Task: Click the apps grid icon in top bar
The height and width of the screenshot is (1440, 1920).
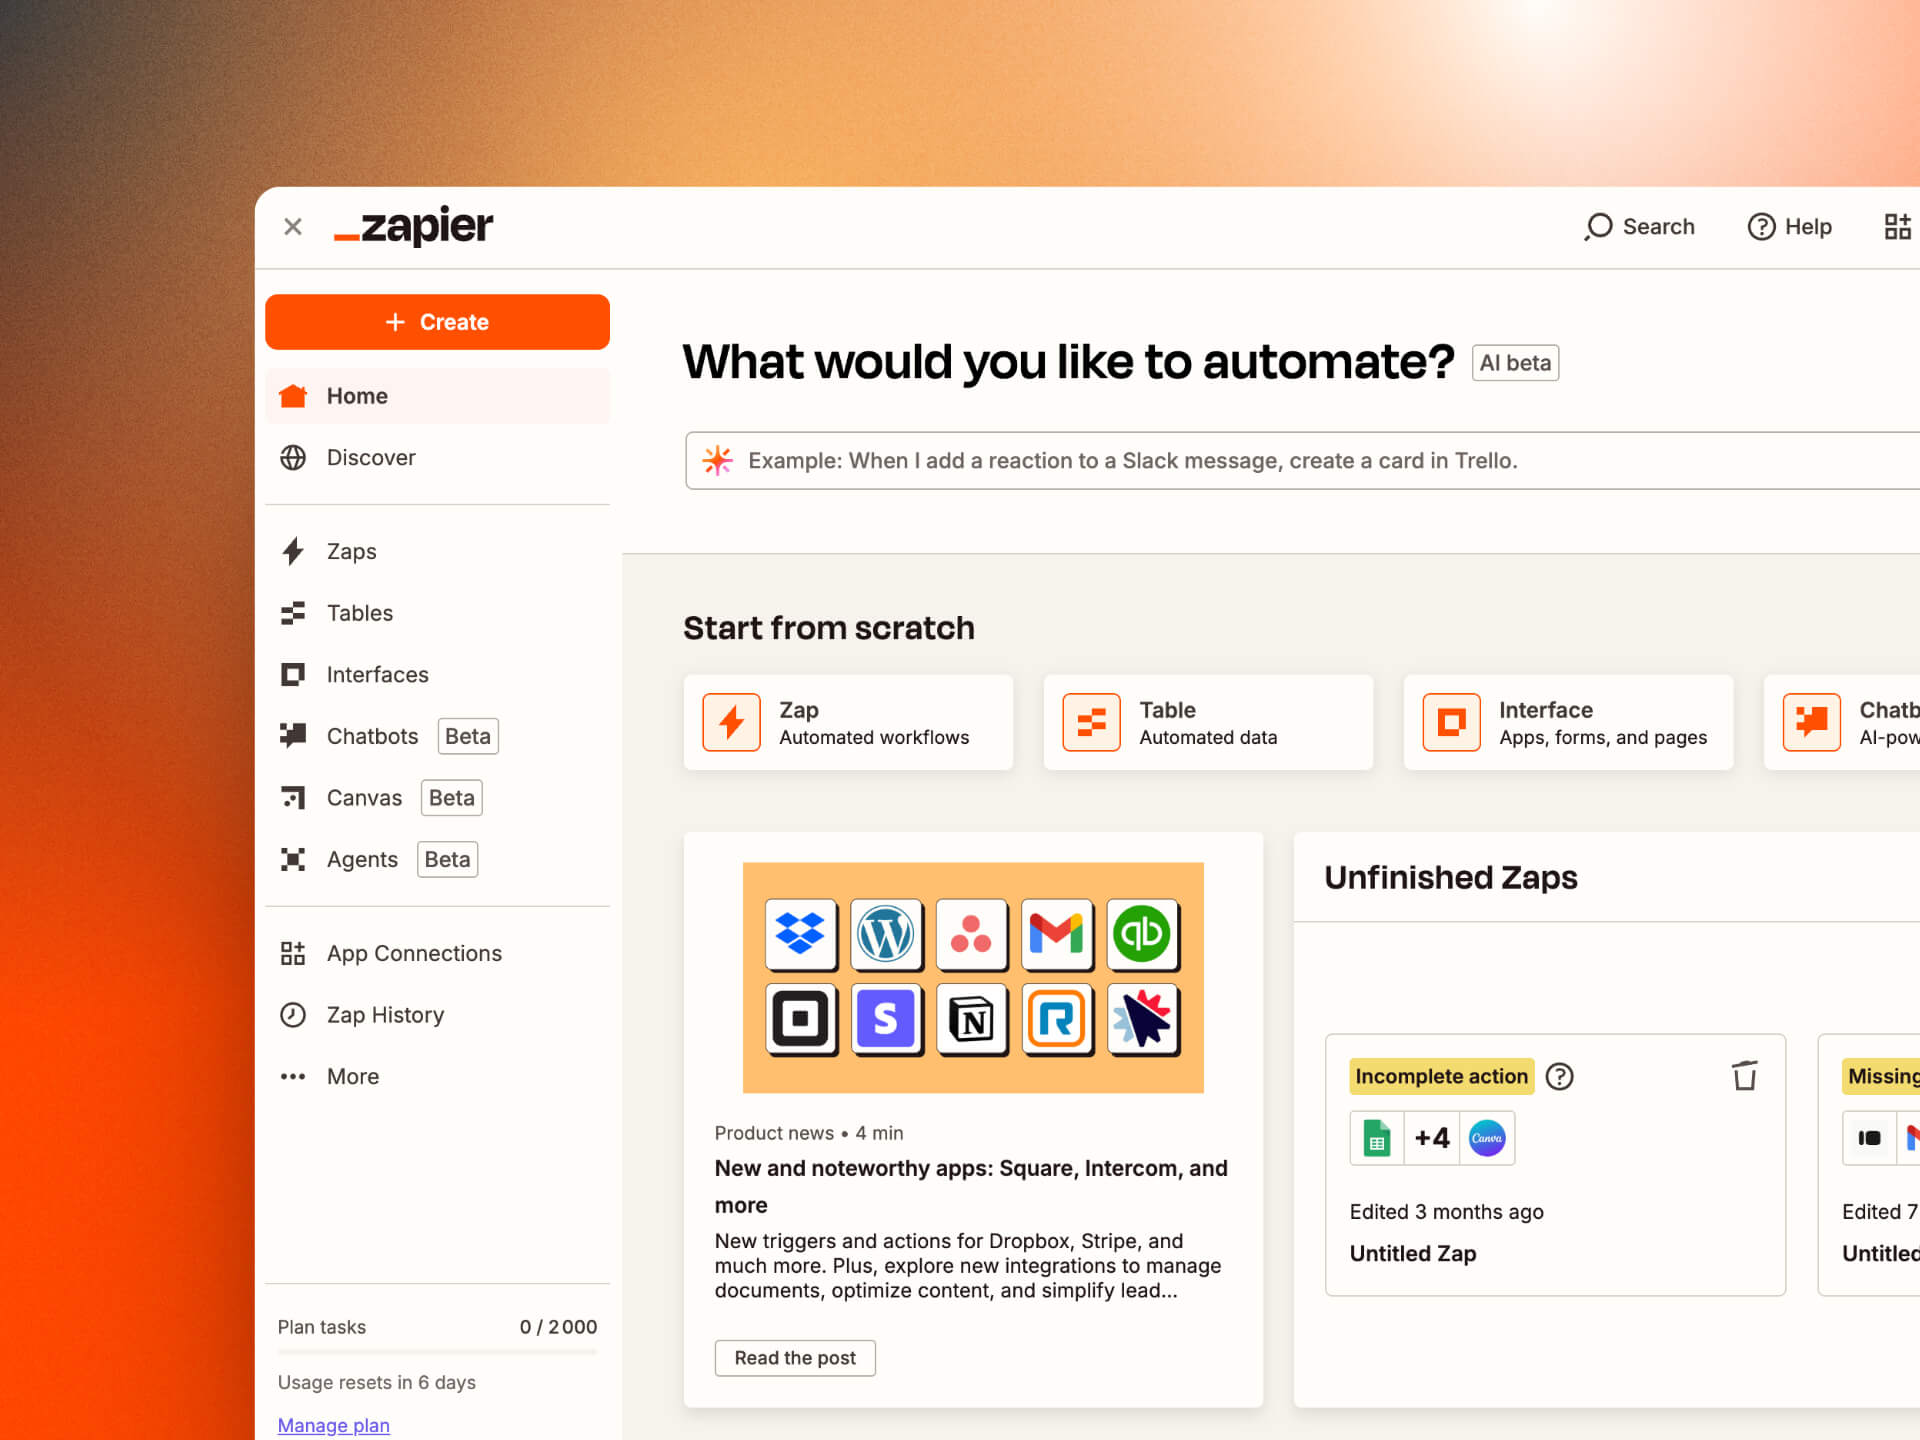Action: tap(1897, 227)
